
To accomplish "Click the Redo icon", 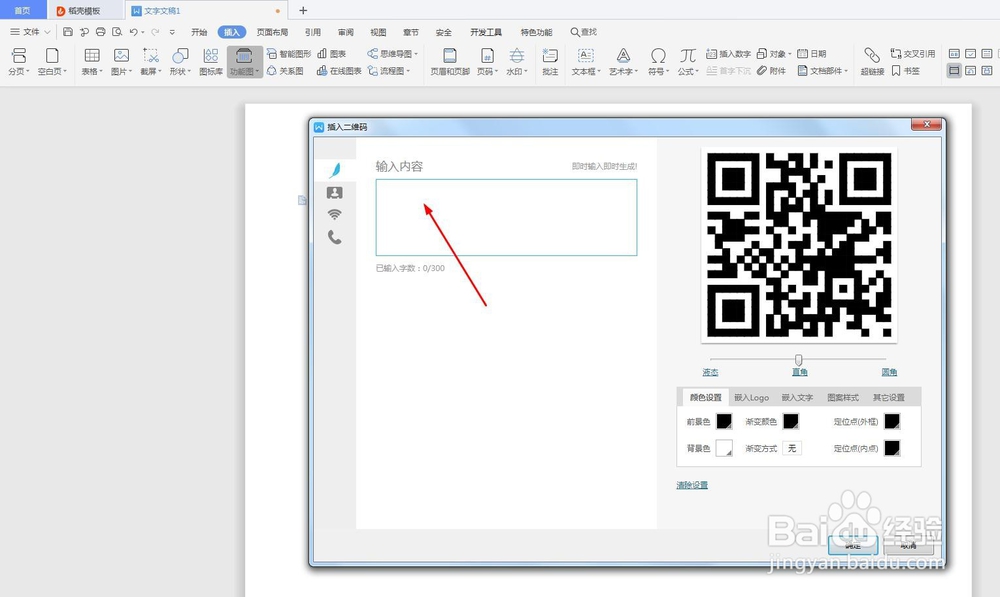I will [155, 32].
